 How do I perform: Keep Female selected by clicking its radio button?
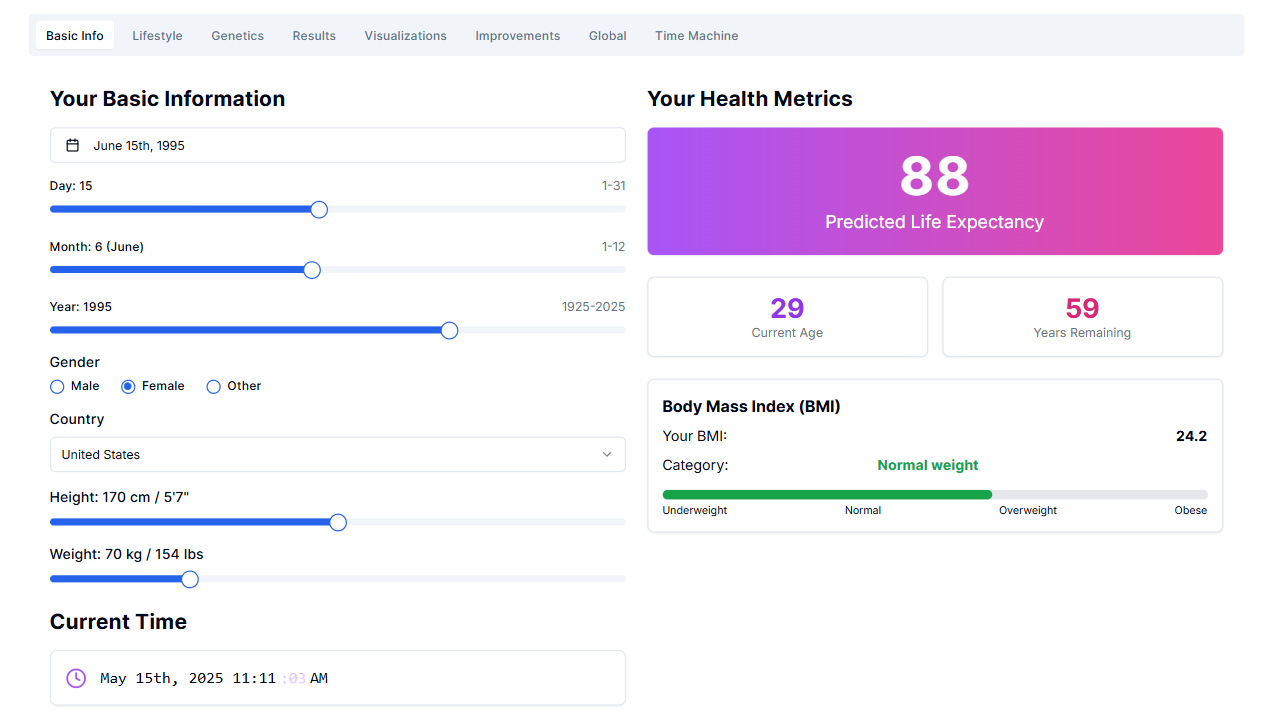coord(129,386)
